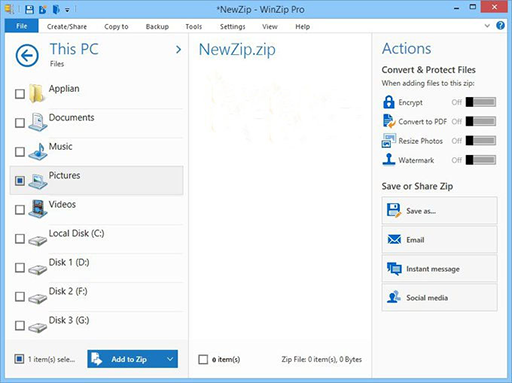512x383 pixels.
Task: Click the Resize Photos icon
Action: (389, 140)
